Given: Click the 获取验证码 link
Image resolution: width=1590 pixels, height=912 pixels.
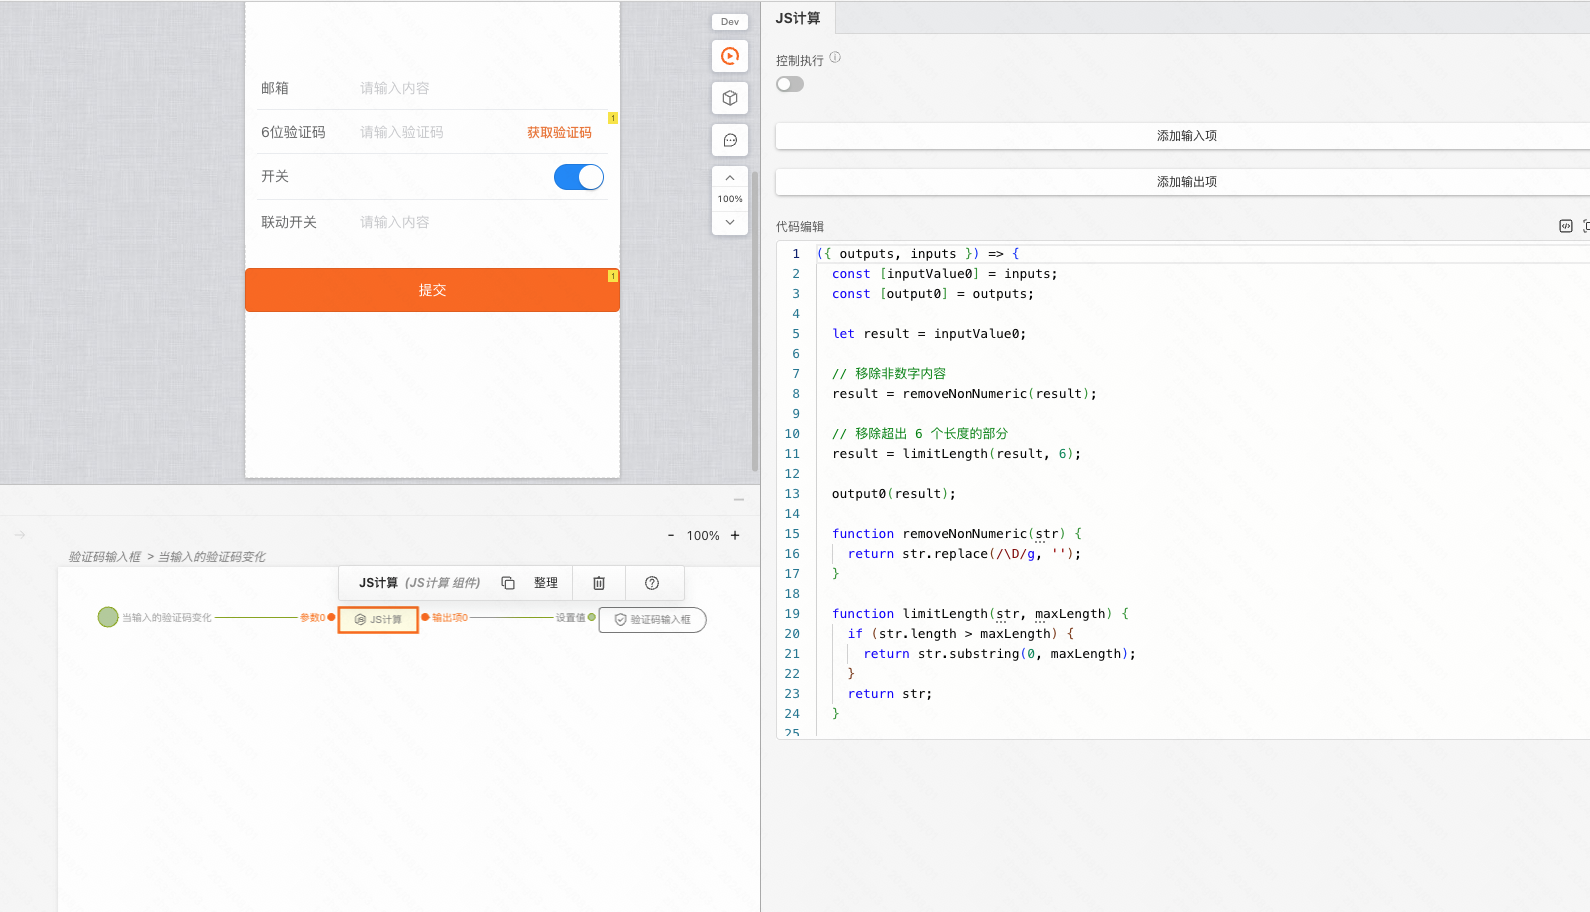Looking at the screenshot, I should (x=559, y=132).
